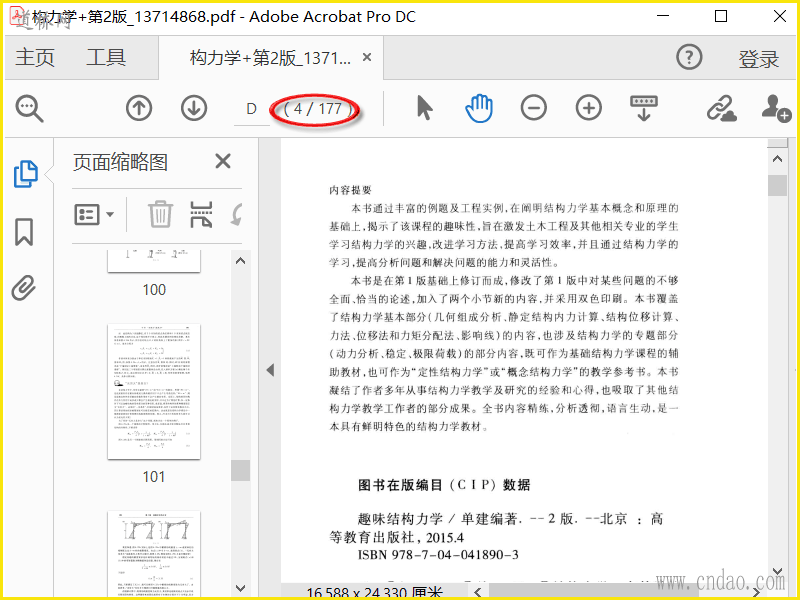Close the 页面缩略图 panel

[223, 162]
